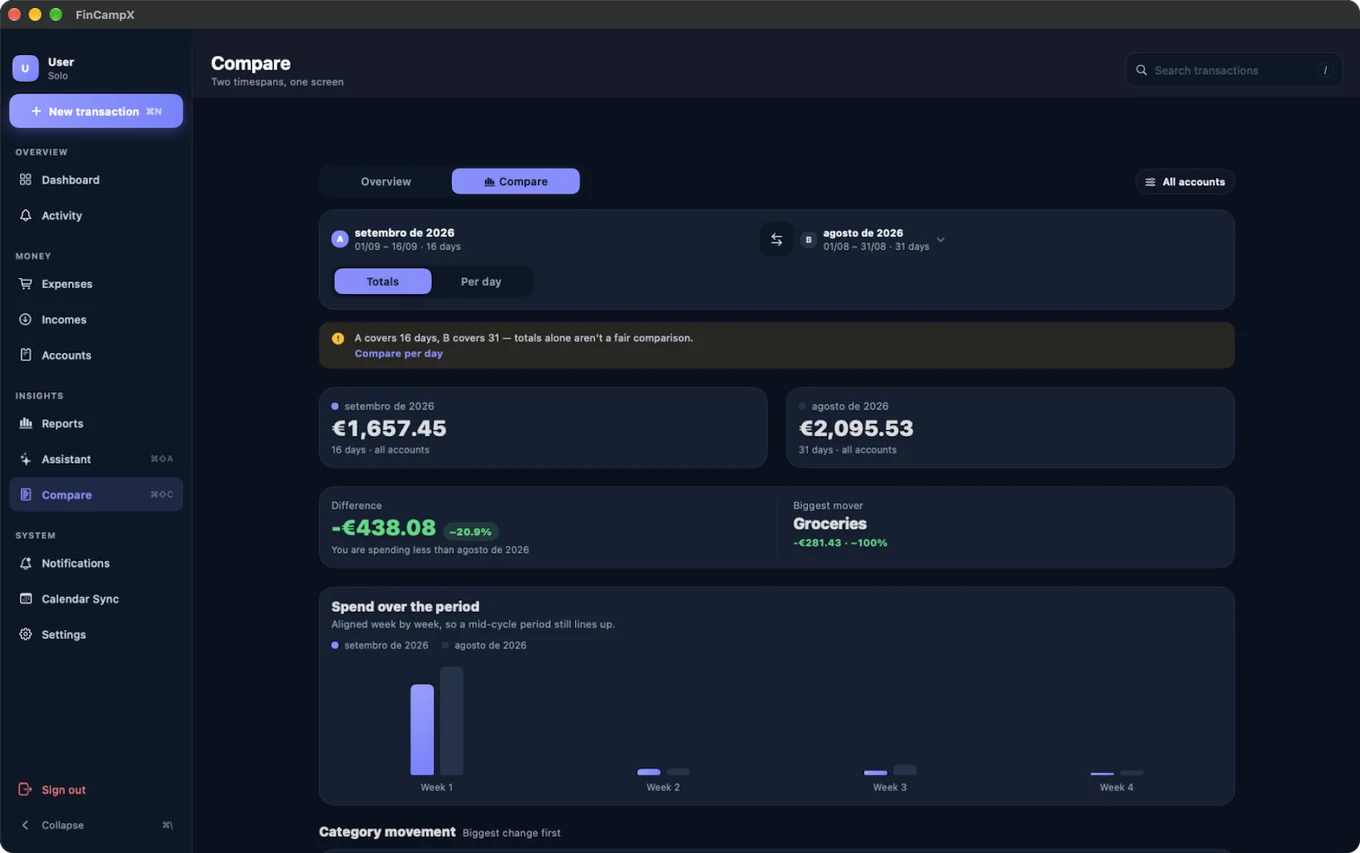Click the Notifications bell icon
1360x853 pixels.
[x=26, y=563]
